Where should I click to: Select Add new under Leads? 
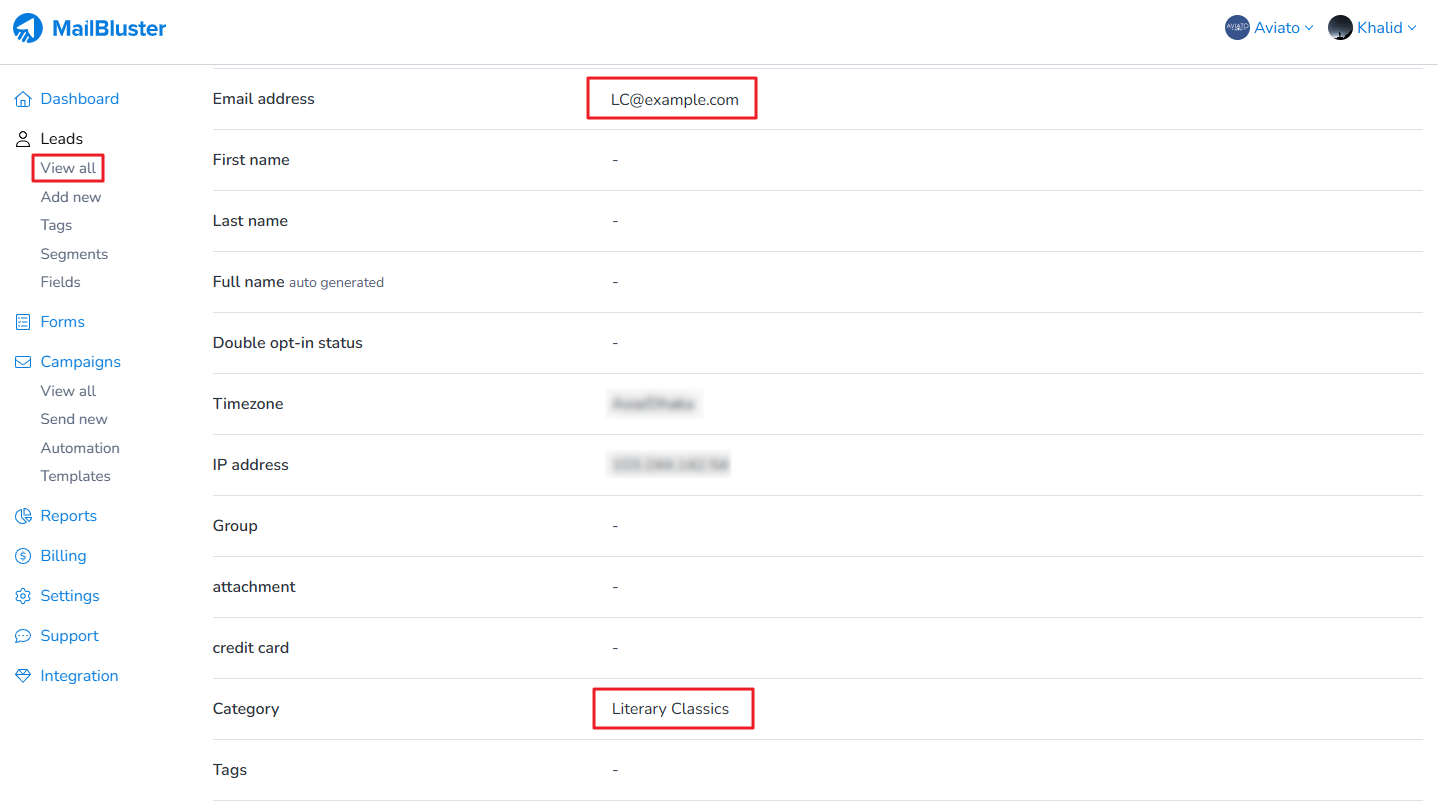[x=71, y=197]
